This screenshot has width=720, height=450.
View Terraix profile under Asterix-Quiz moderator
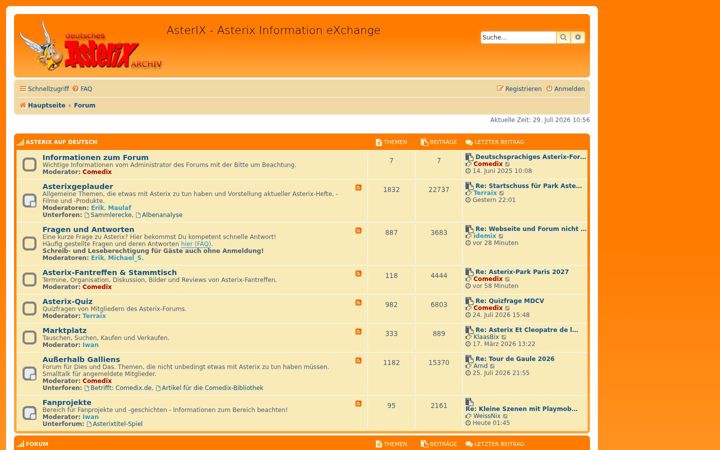tap(94, 316)
